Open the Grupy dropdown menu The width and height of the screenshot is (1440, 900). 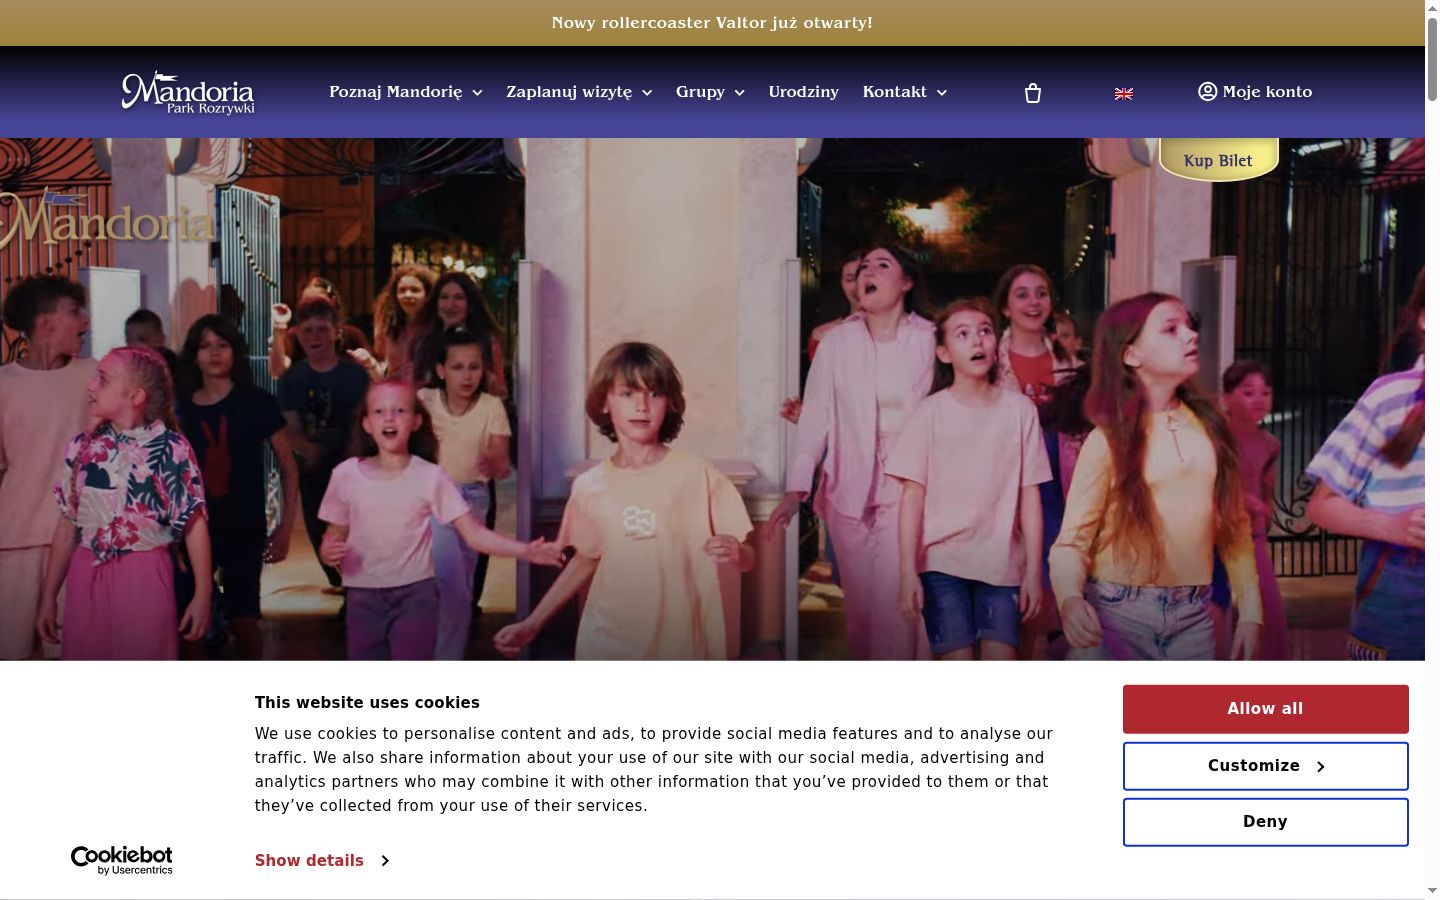tap(710, 92)
